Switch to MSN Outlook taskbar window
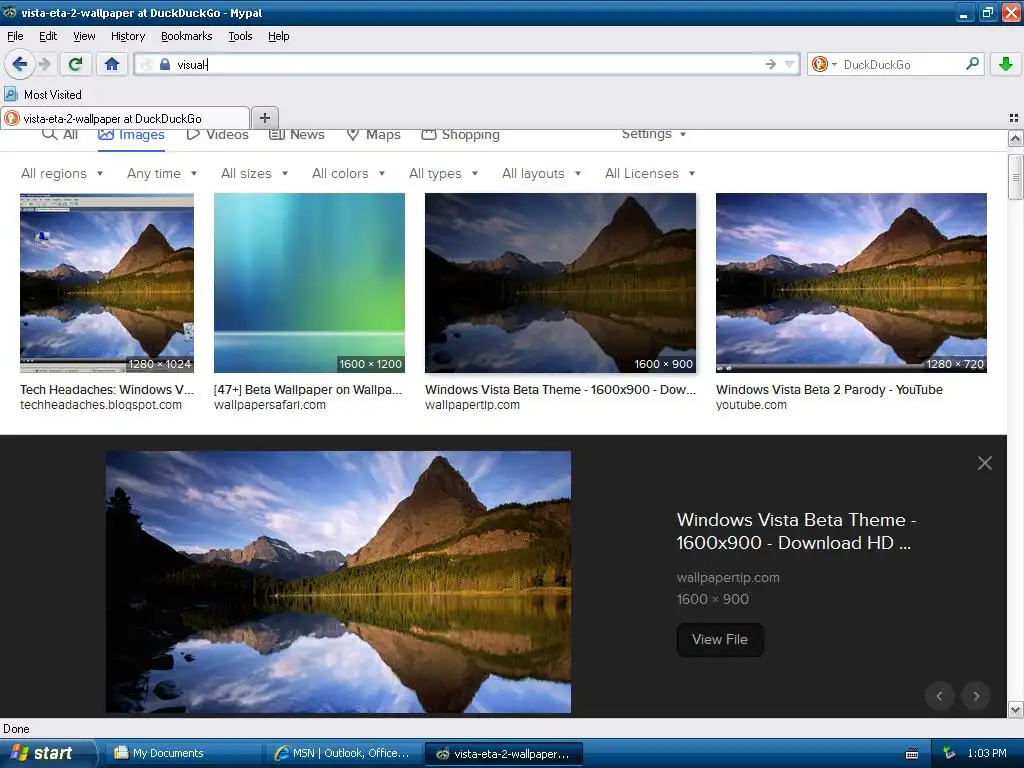 coord(344,753)
